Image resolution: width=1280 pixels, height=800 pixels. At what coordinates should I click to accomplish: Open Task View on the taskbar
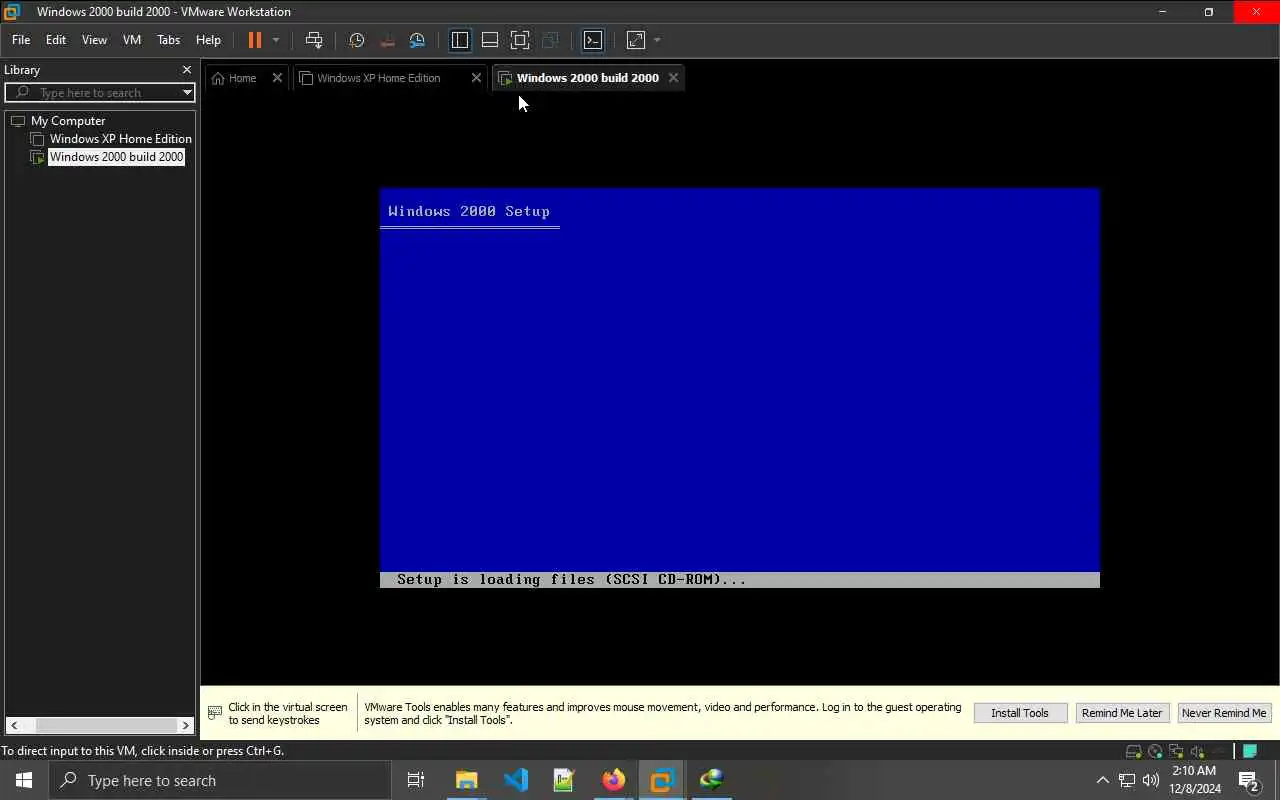(x=416, y=780)
